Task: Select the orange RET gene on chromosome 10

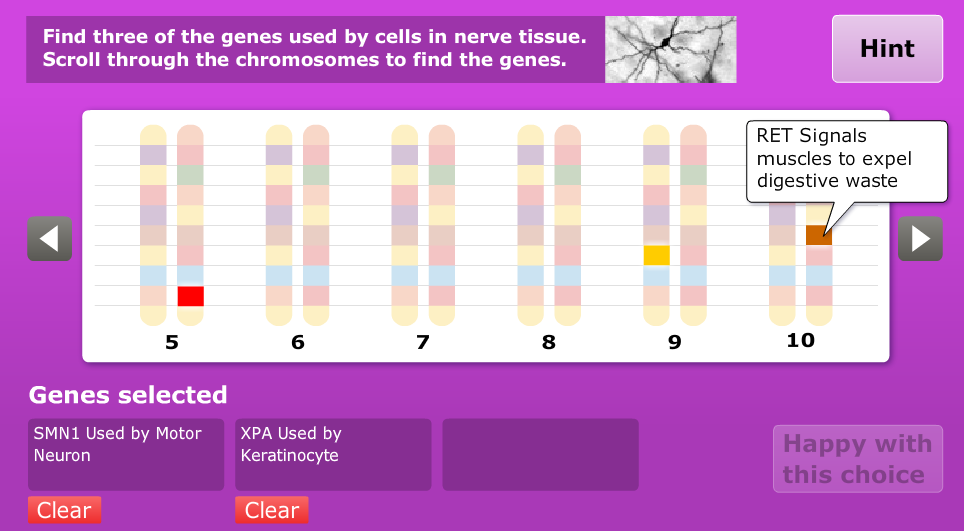Action: tap(819, 236)
